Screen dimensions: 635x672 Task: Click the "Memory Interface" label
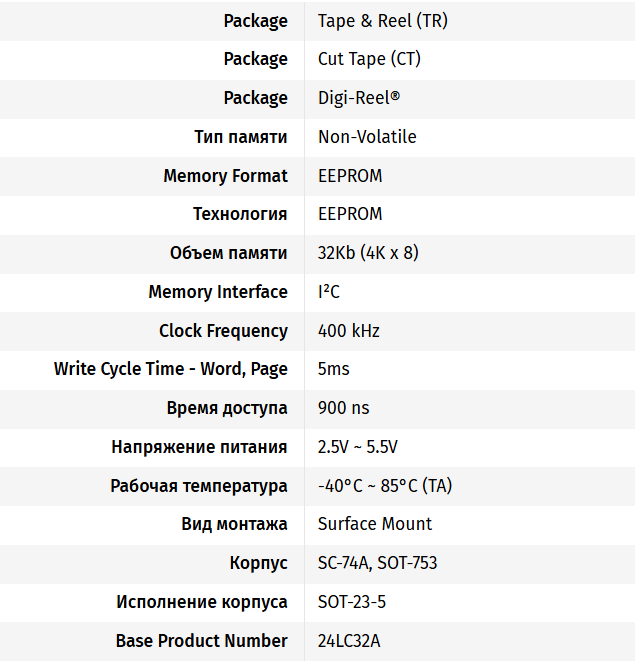click(218, 292)
